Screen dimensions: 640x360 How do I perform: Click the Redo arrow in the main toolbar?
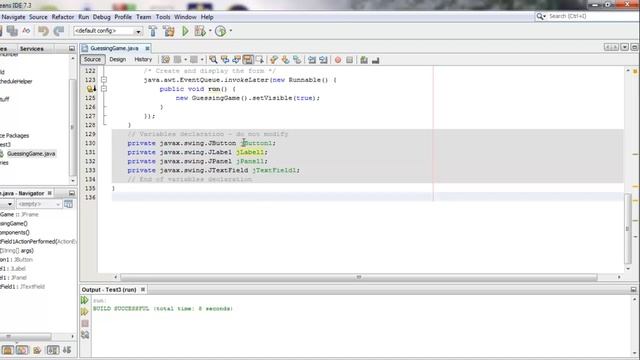pos(59,31)
